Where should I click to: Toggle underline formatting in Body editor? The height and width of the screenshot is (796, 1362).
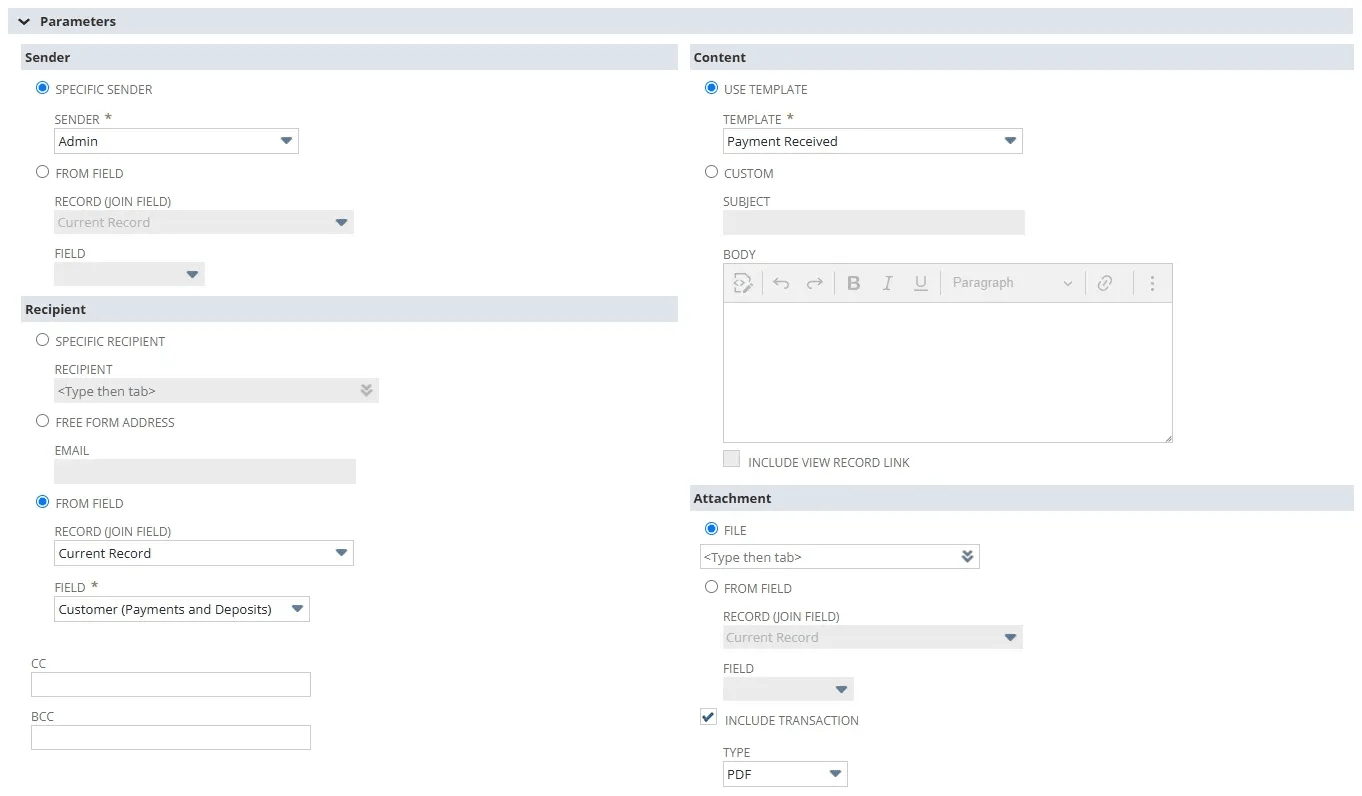coord(921,283)
